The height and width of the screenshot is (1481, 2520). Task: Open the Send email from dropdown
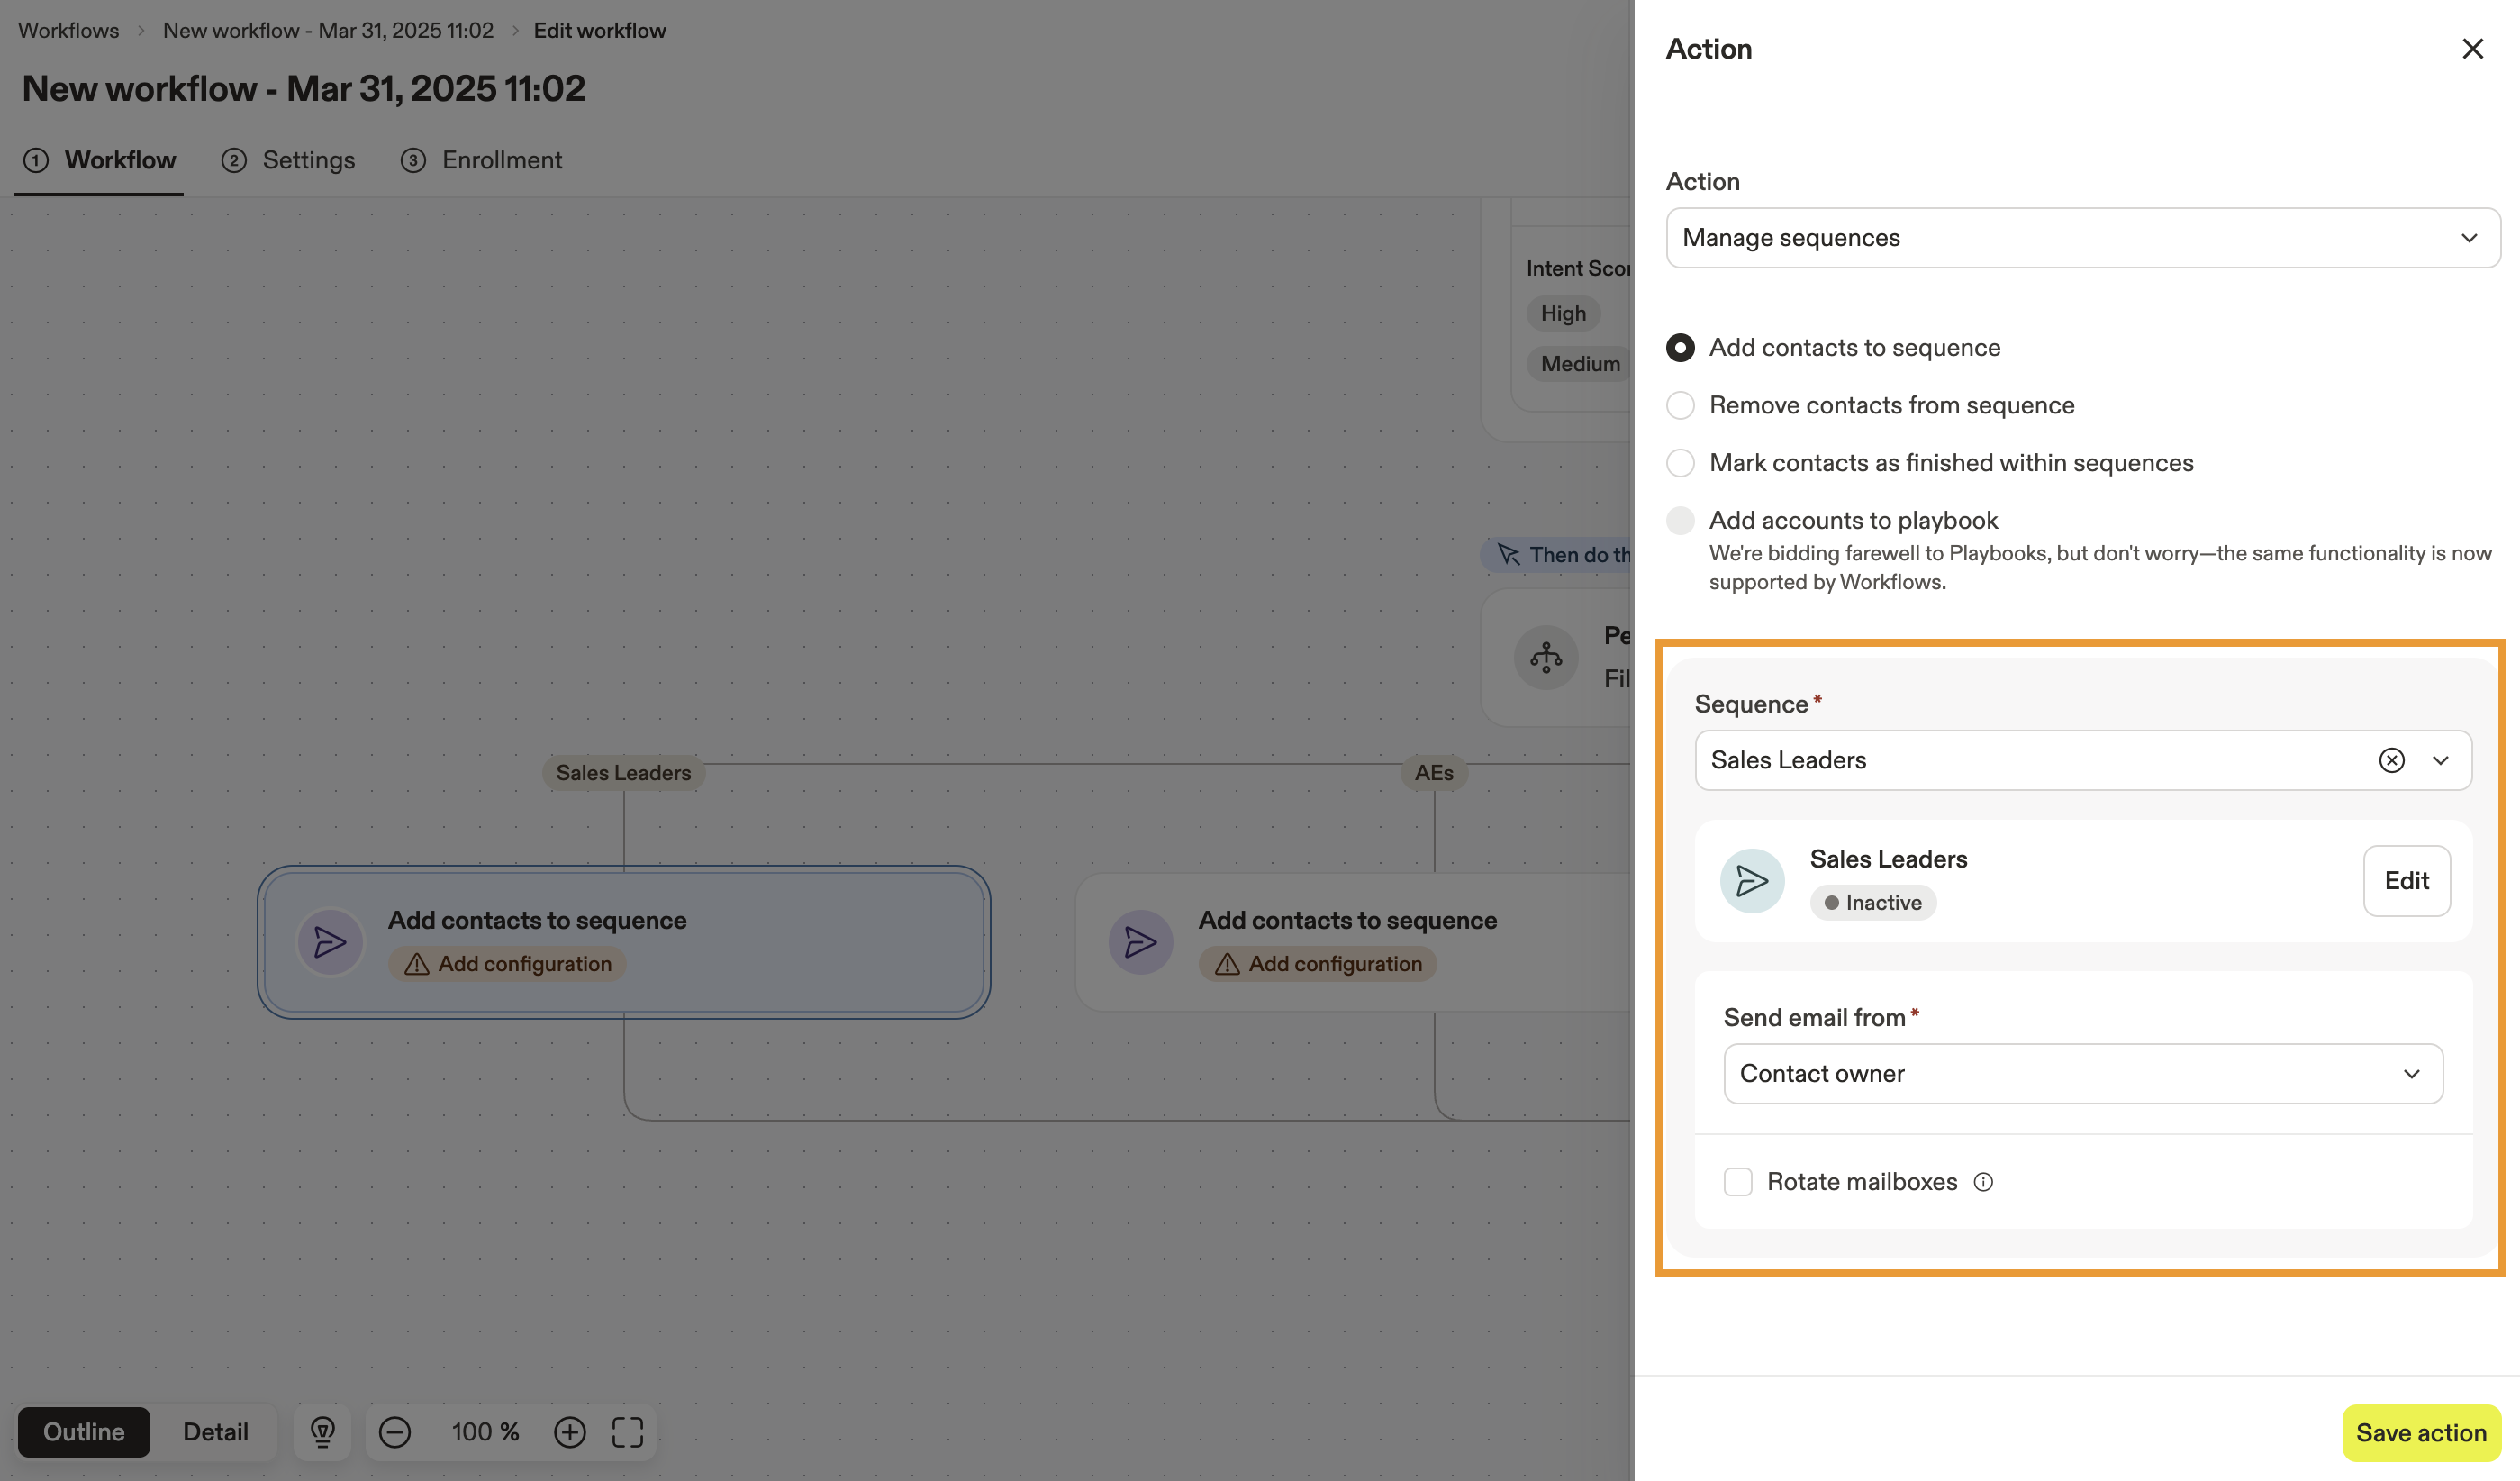pos(2082,1074)
